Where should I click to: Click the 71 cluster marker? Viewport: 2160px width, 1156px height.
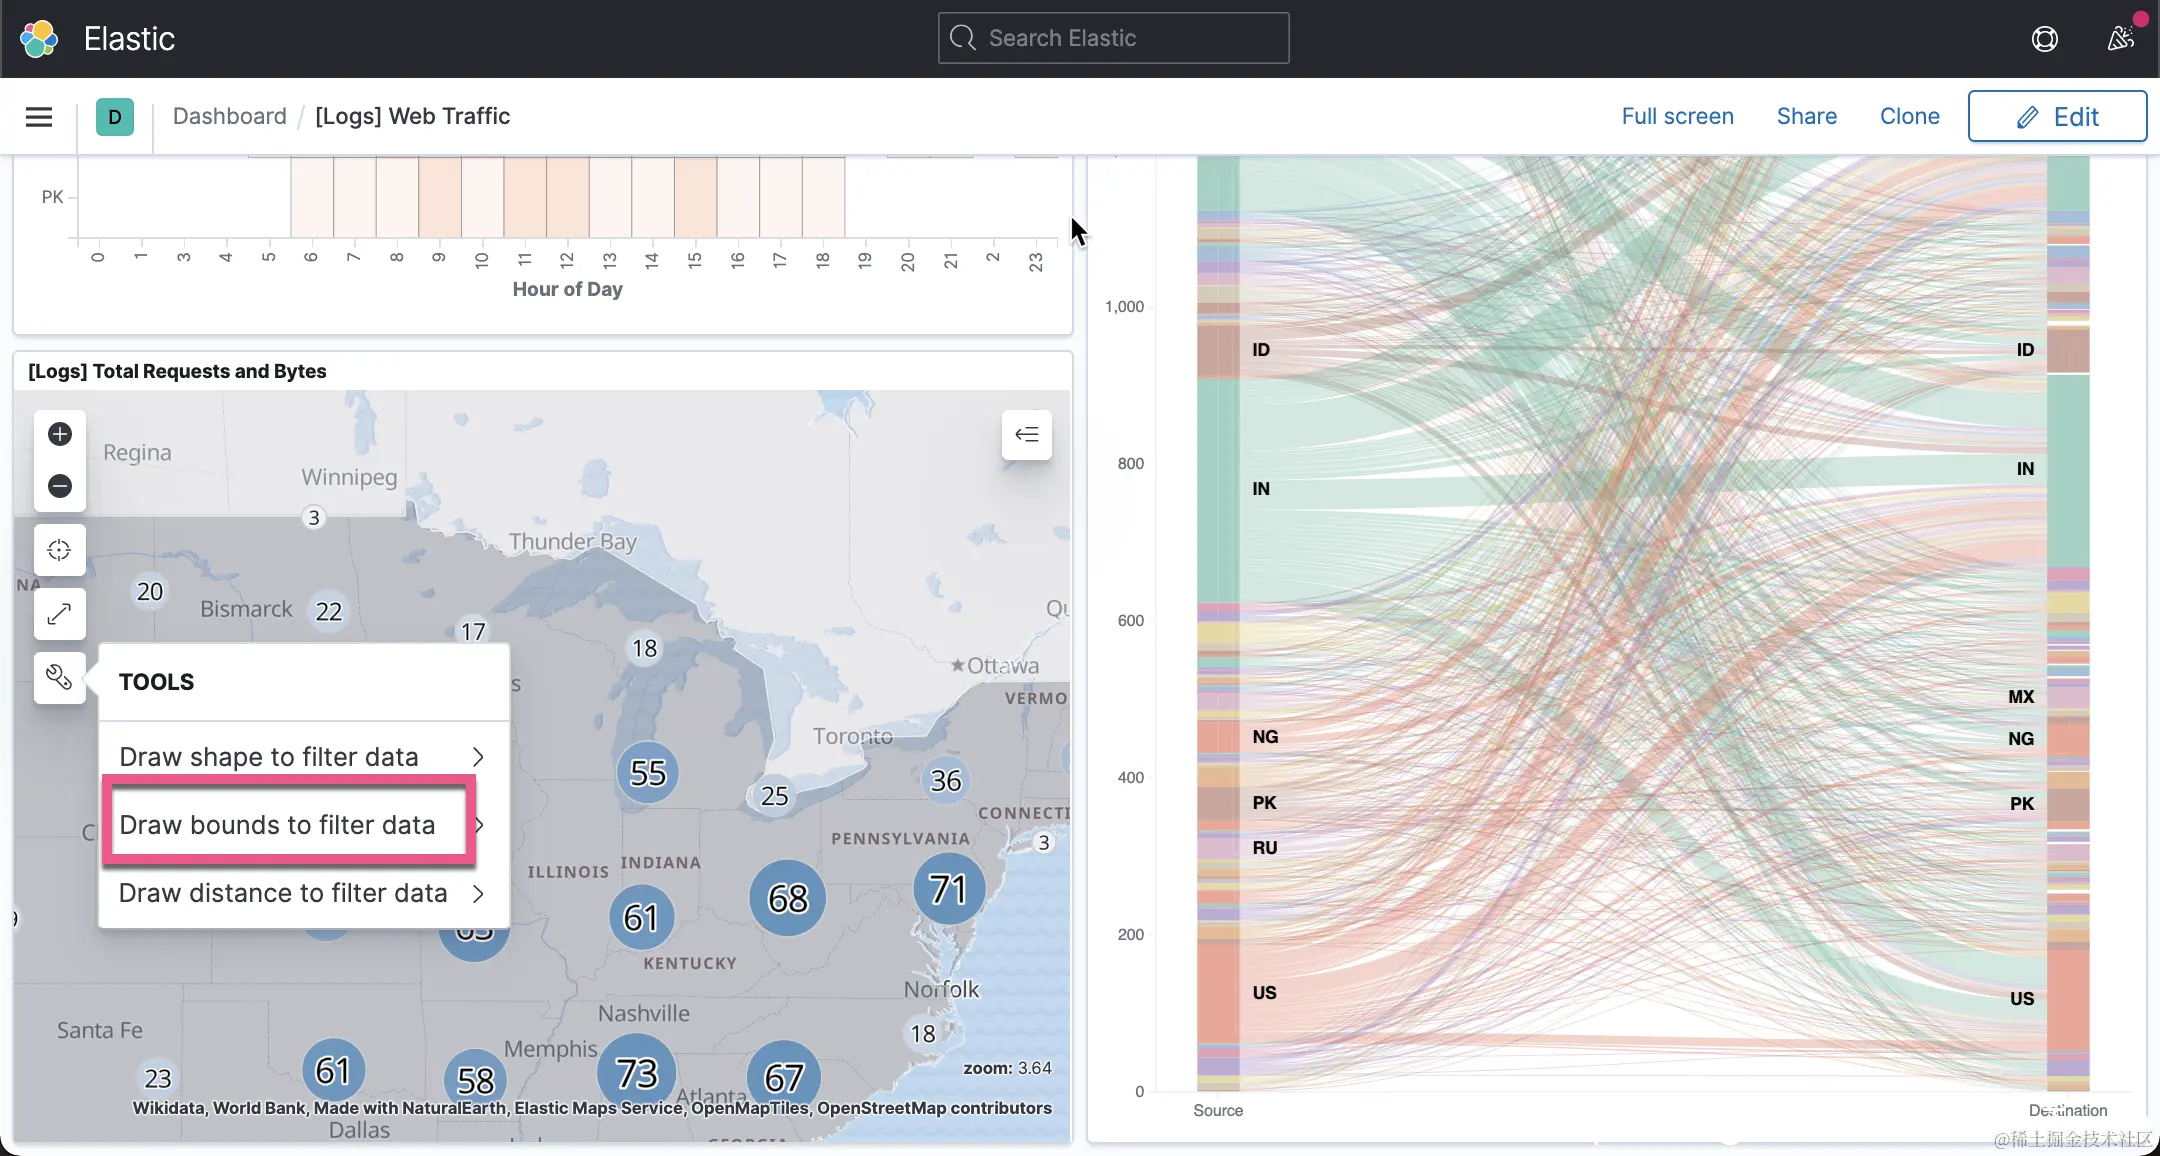(x=948, y=889)
